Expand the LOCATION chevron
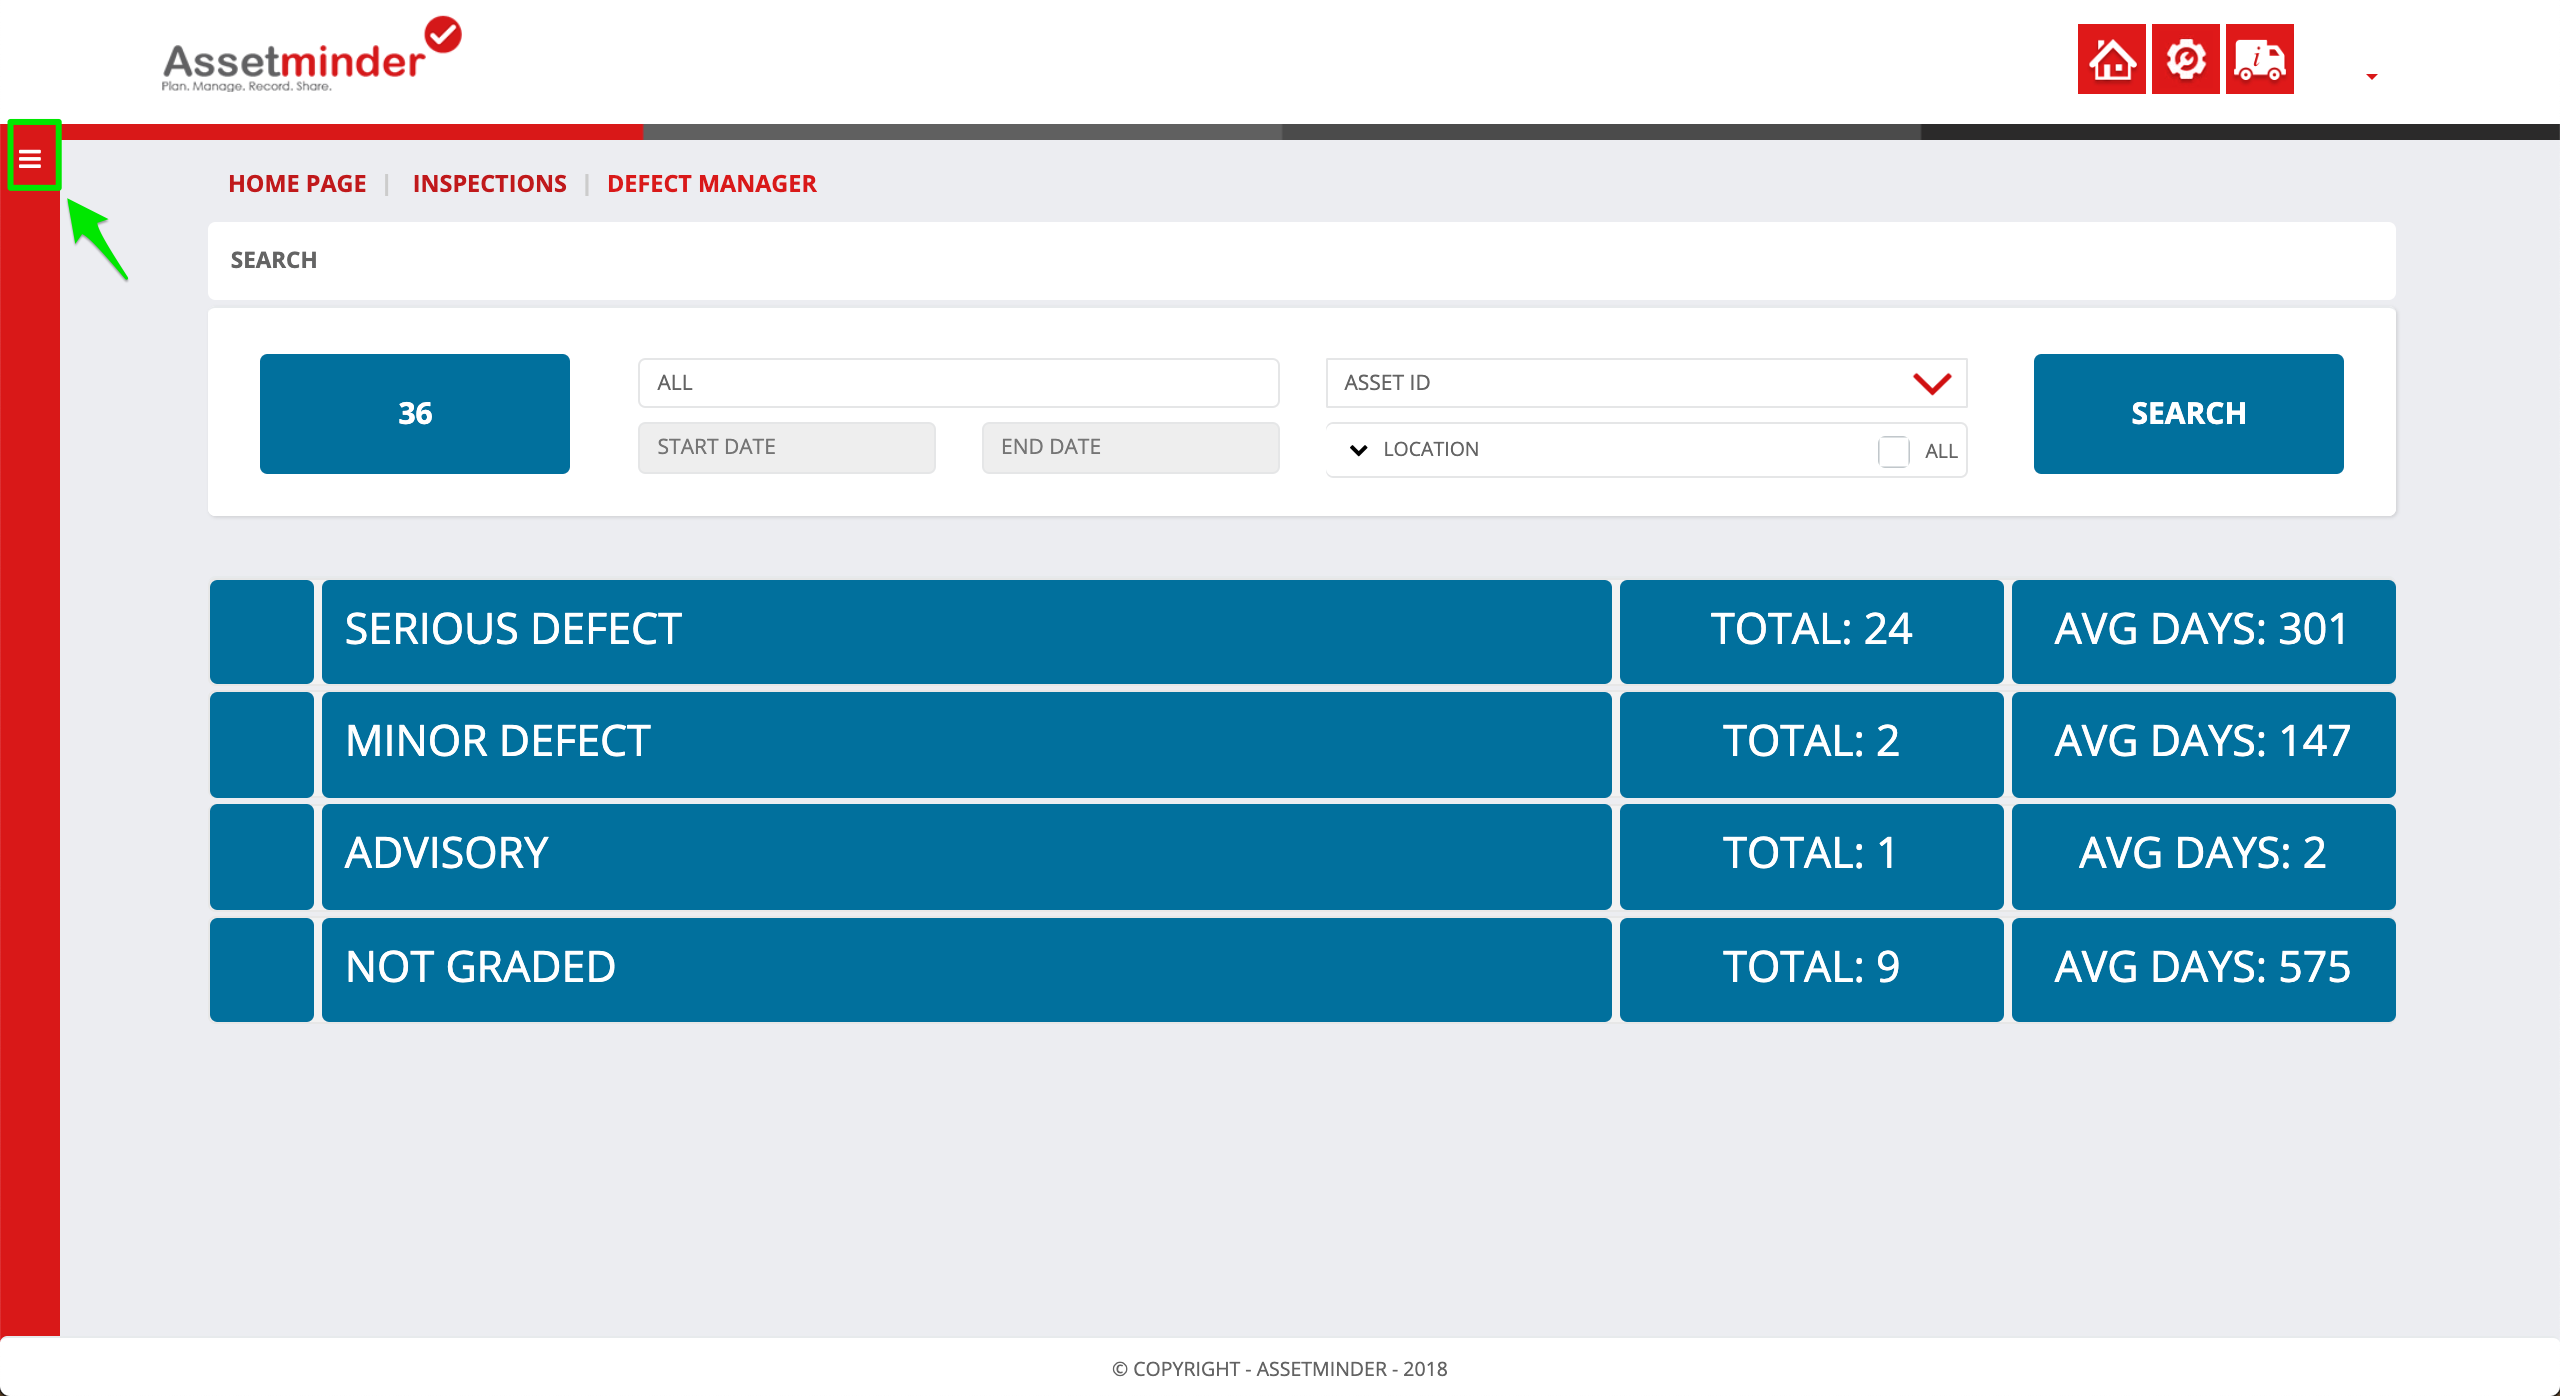2560x1396 pixels. [x=1358, y=450]
